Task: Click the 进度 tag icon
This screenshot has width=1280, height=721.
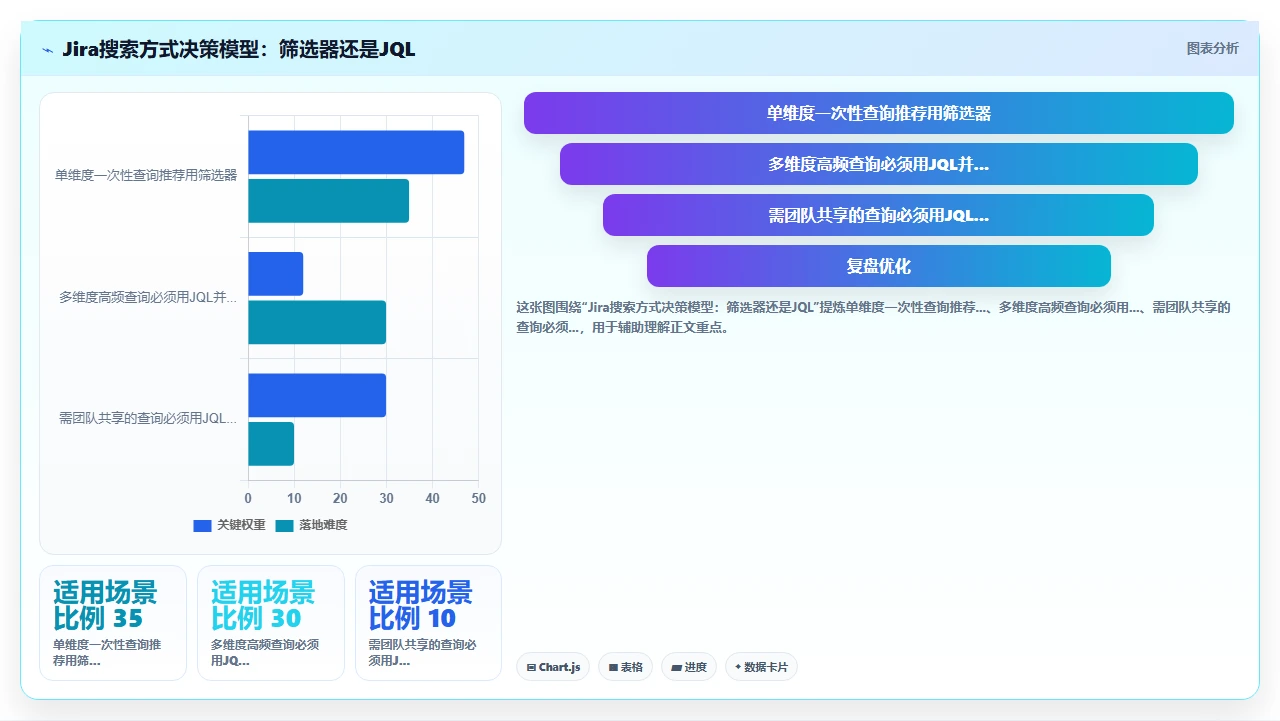Action: pos(677,667)
